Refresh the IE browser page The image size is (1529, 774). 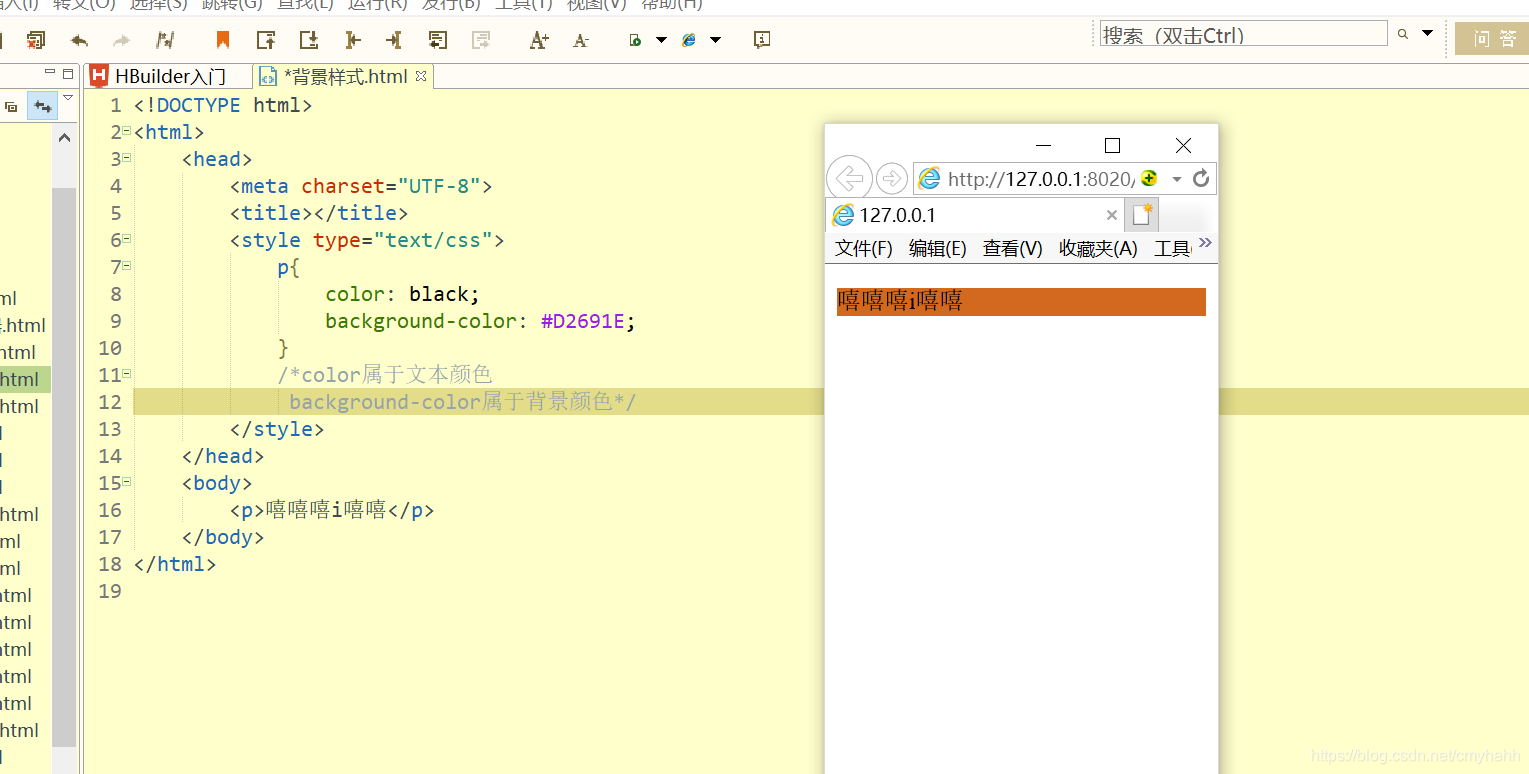[x=1201, y=178]
